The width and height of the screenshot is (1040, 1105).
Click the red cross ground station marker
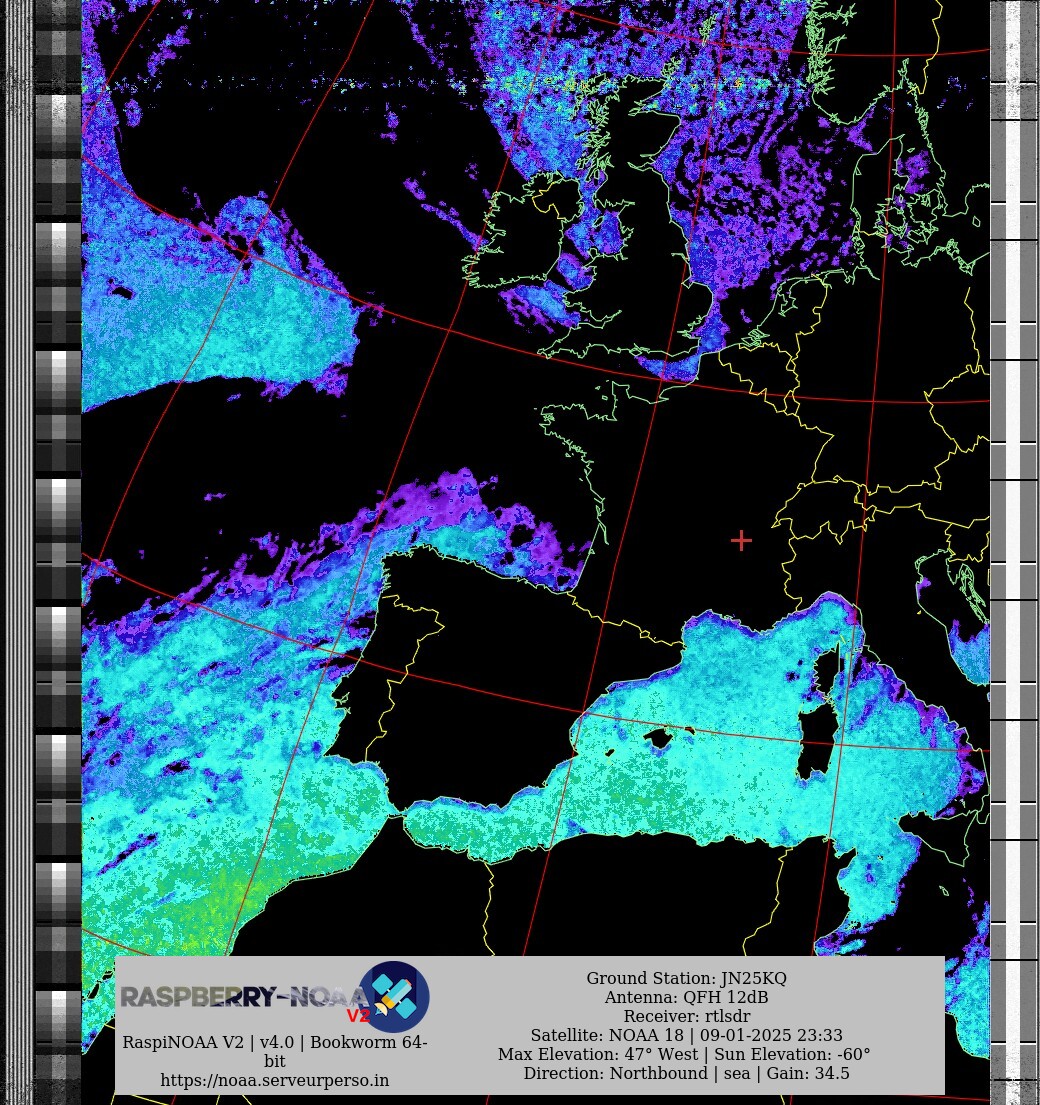coord(741,540)
